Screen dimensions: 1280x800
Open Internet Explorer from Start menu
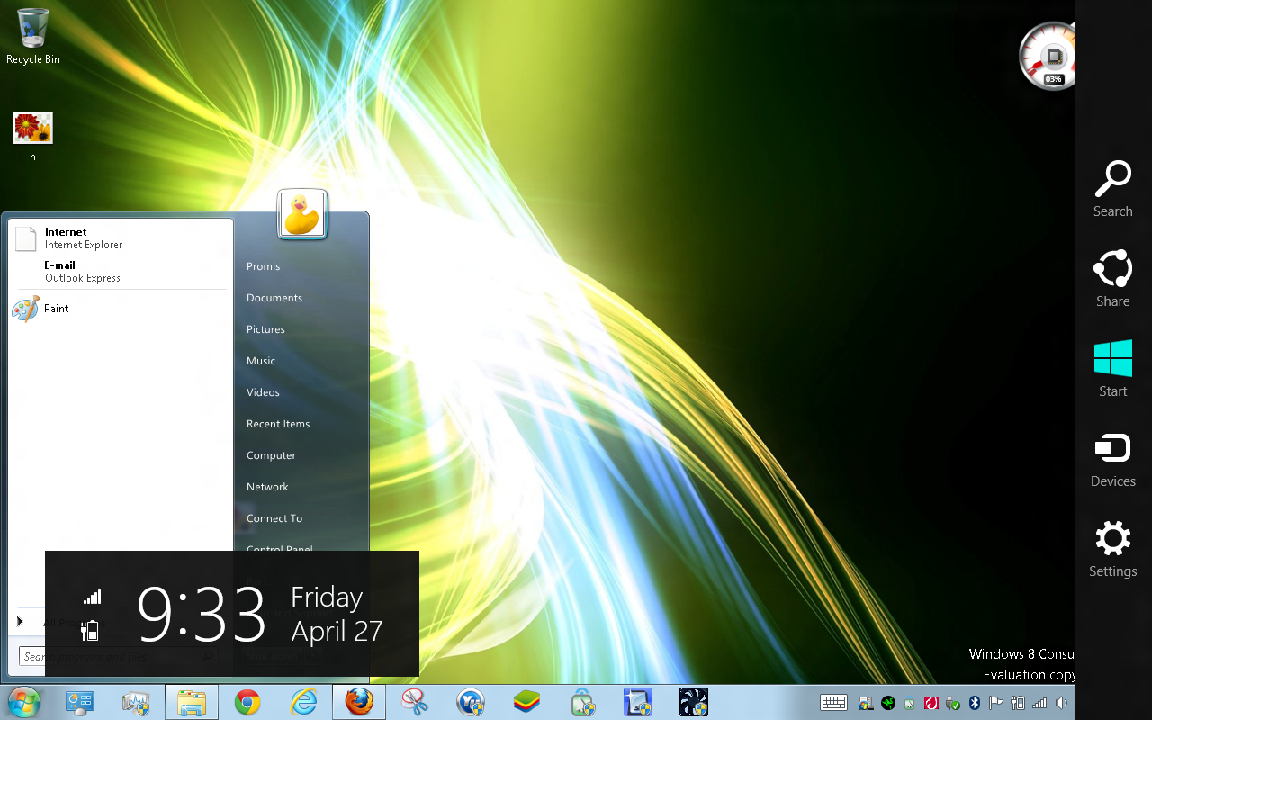point(121,238)
